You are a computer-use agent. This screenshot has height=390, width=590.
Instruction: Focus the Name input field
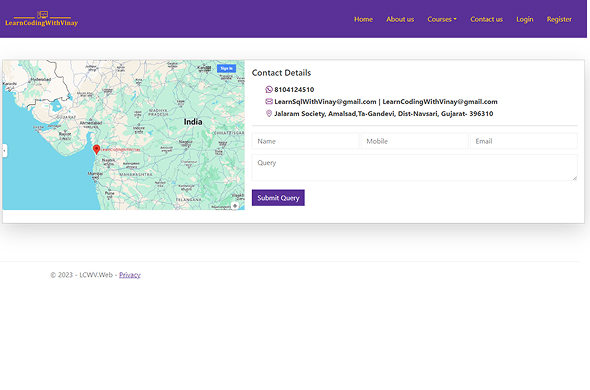[x=305, y=141]
